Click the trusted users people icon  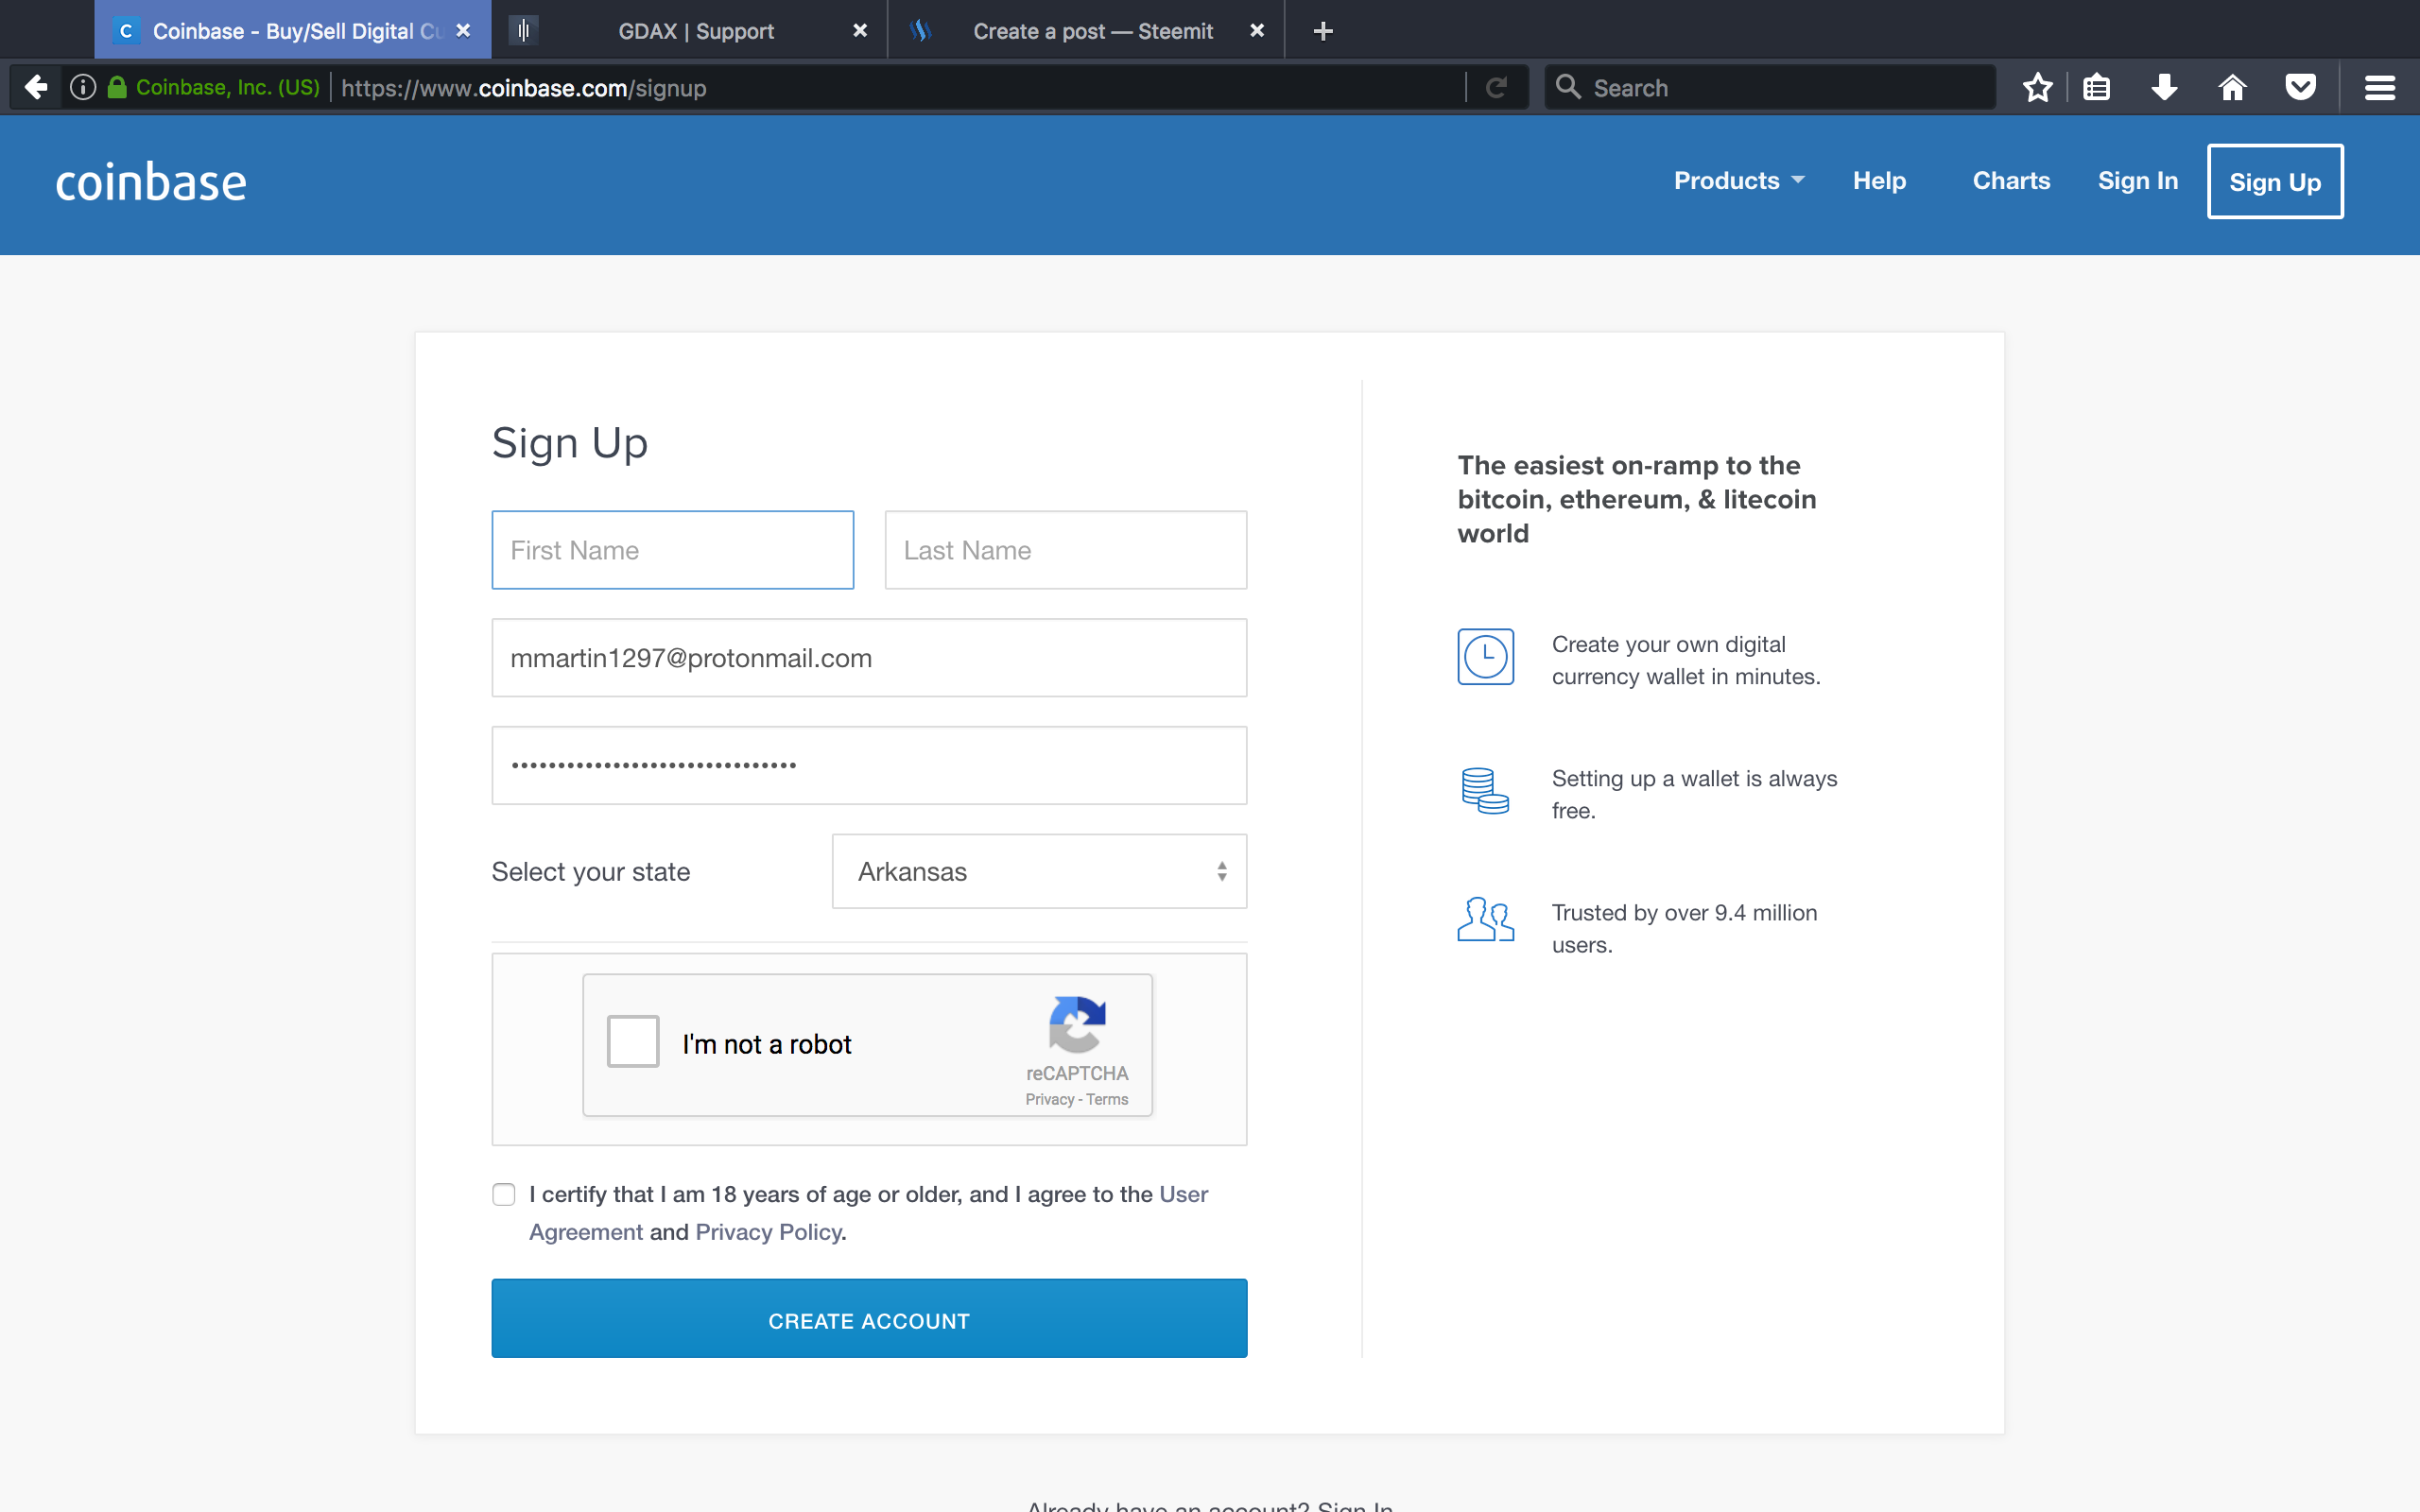(x=1485, y=919)
